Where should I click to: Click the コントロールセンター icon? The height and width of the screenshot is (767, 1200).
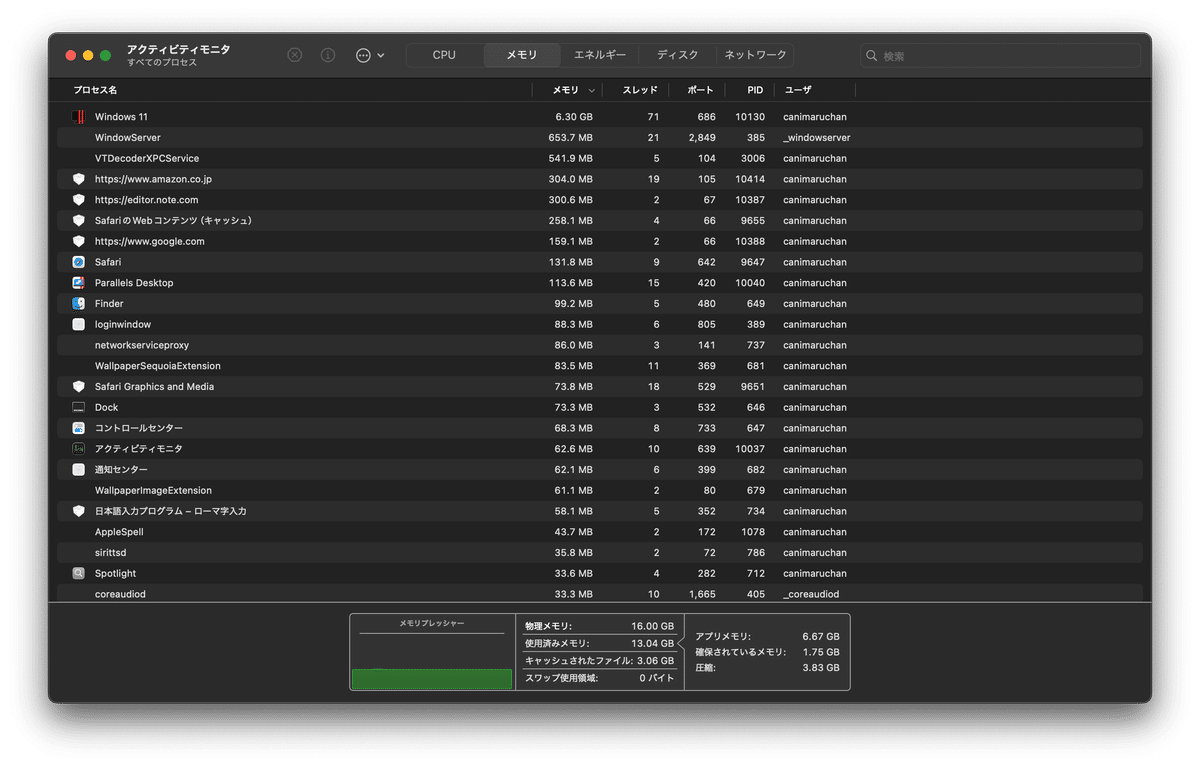pos(78,428)
